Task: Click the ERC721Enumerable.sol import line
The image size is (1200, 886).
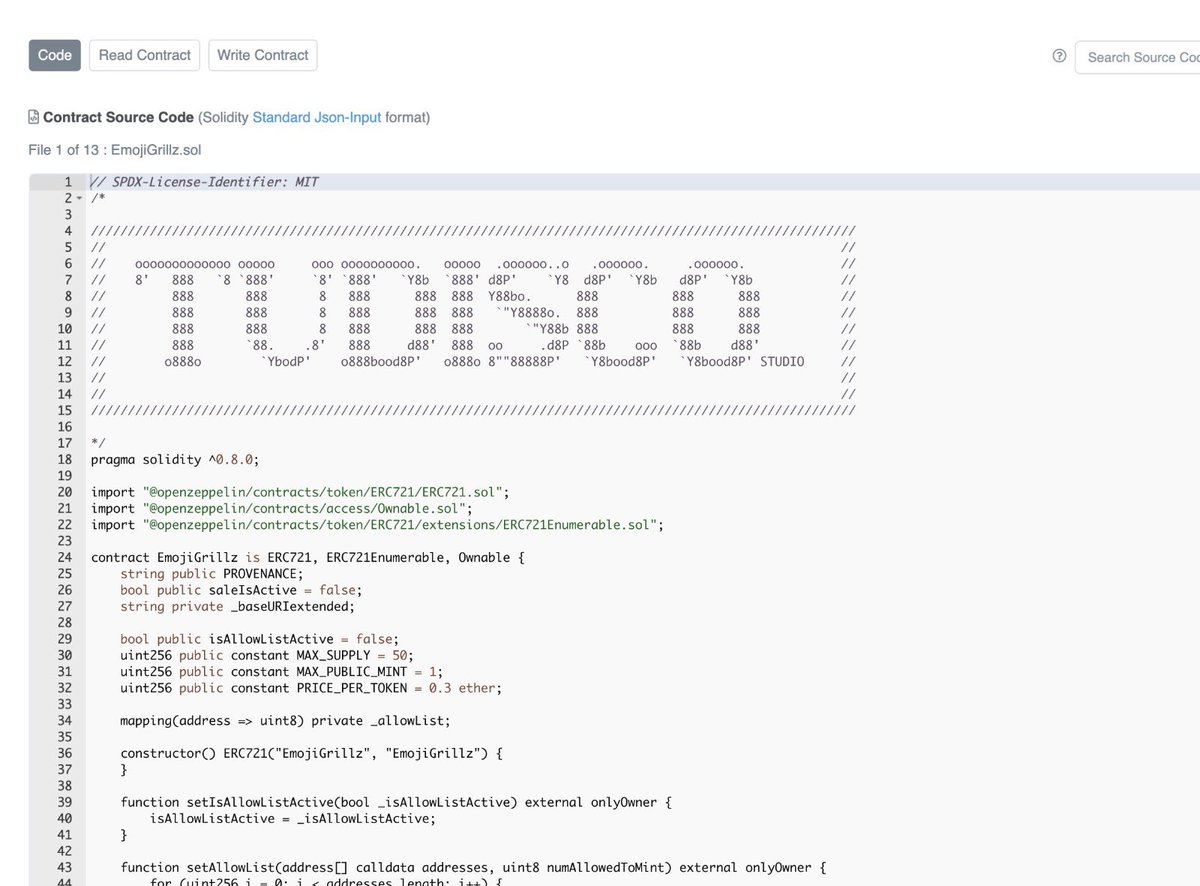Action: [x=377, y=525]
